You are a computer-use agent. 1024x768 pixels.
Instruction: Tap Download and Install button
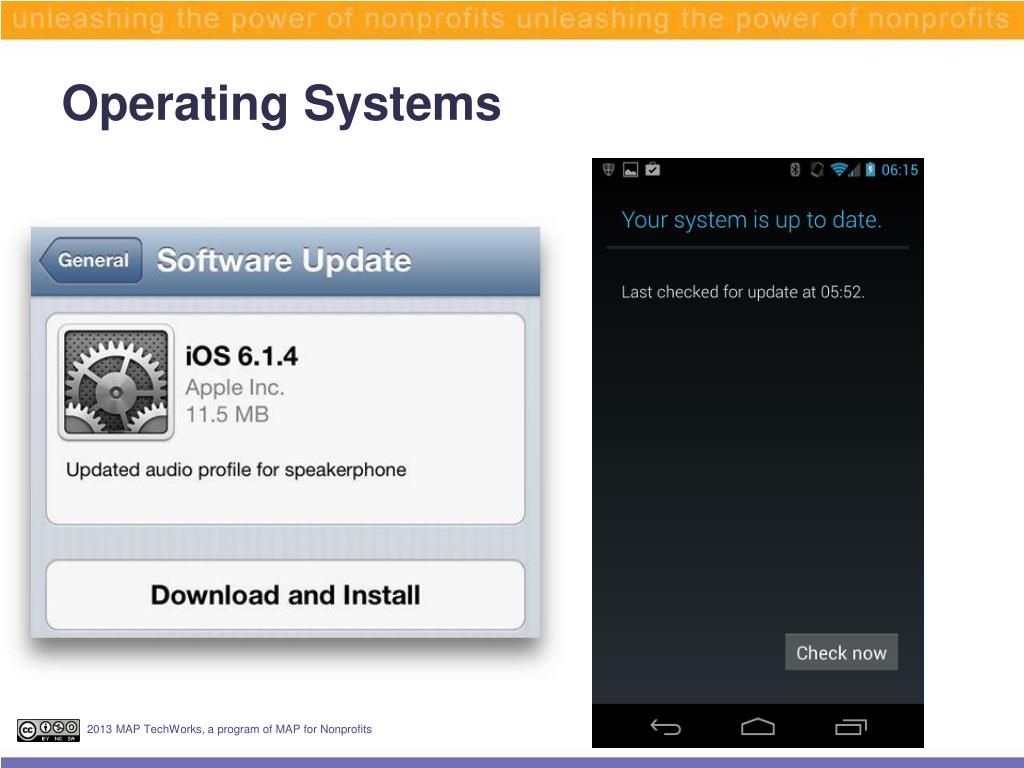pos(285,595)
